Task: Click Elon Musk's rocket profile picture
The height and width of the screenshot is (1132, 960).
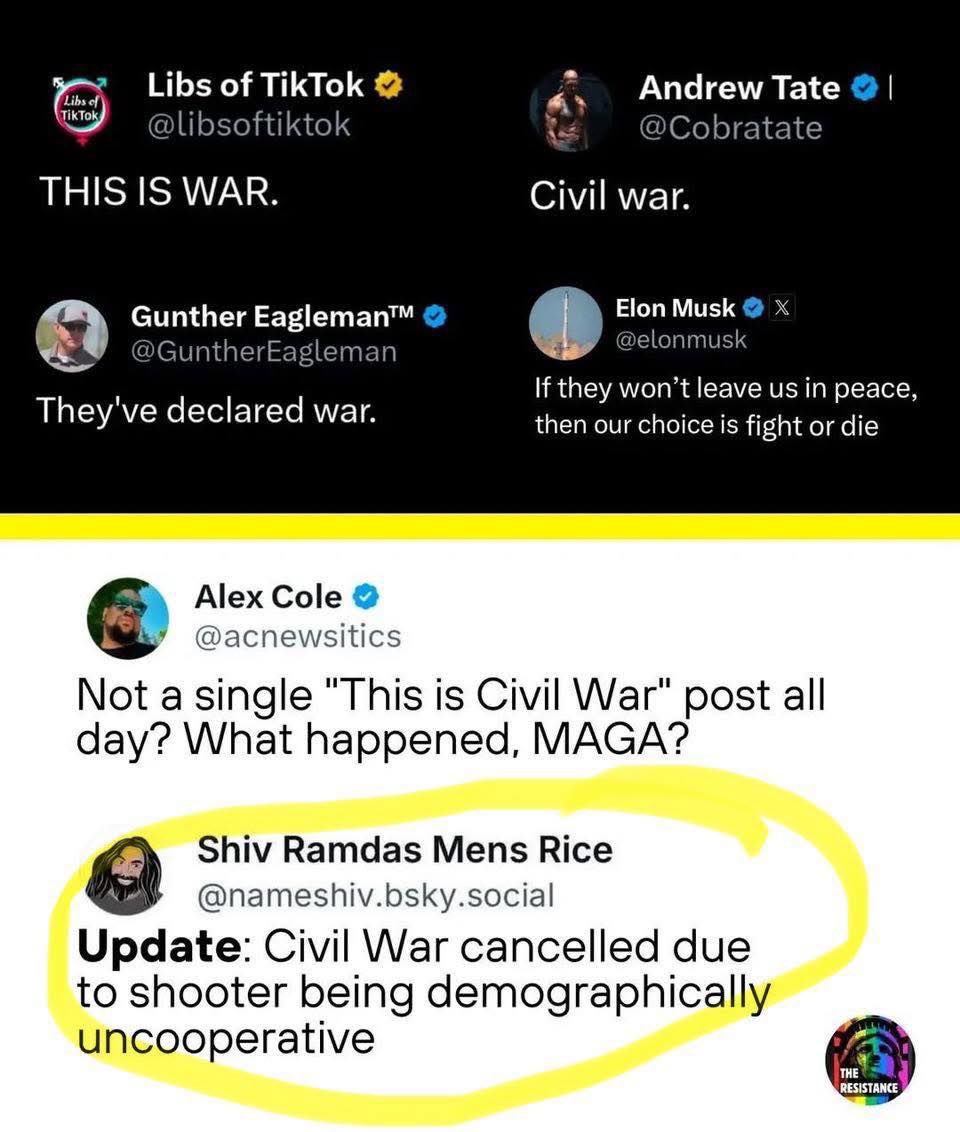Action: click(x=565, y=323)
